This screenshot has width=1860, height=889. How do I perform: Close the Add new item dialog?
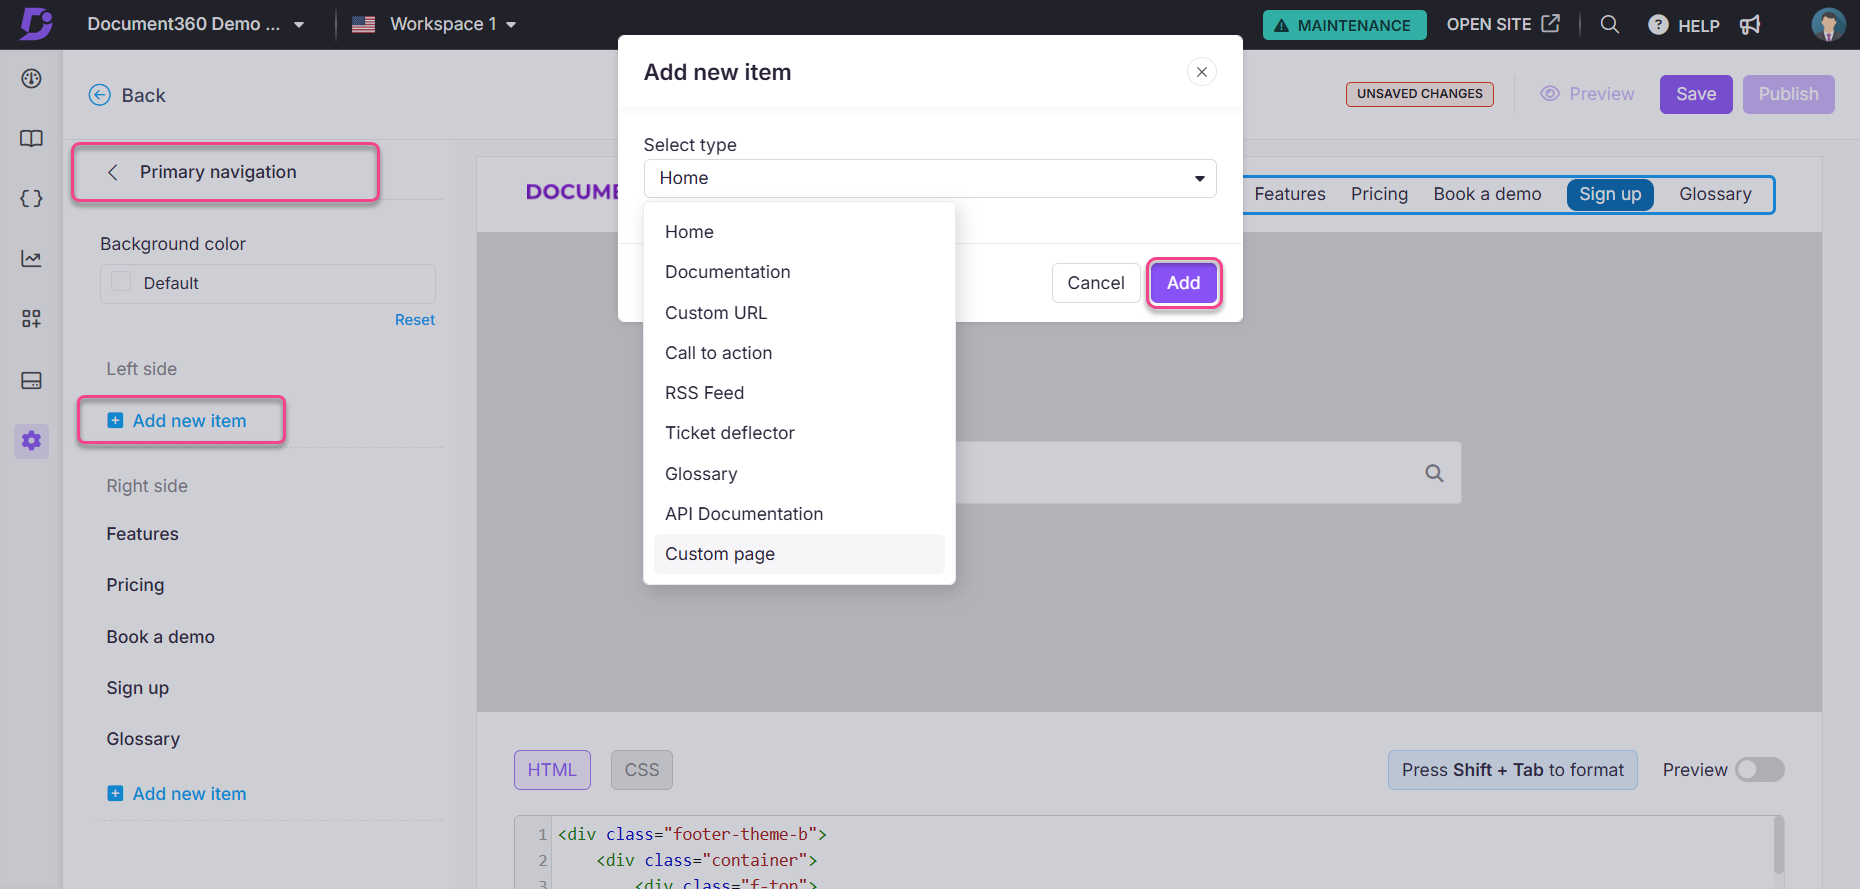[1202, 72]
